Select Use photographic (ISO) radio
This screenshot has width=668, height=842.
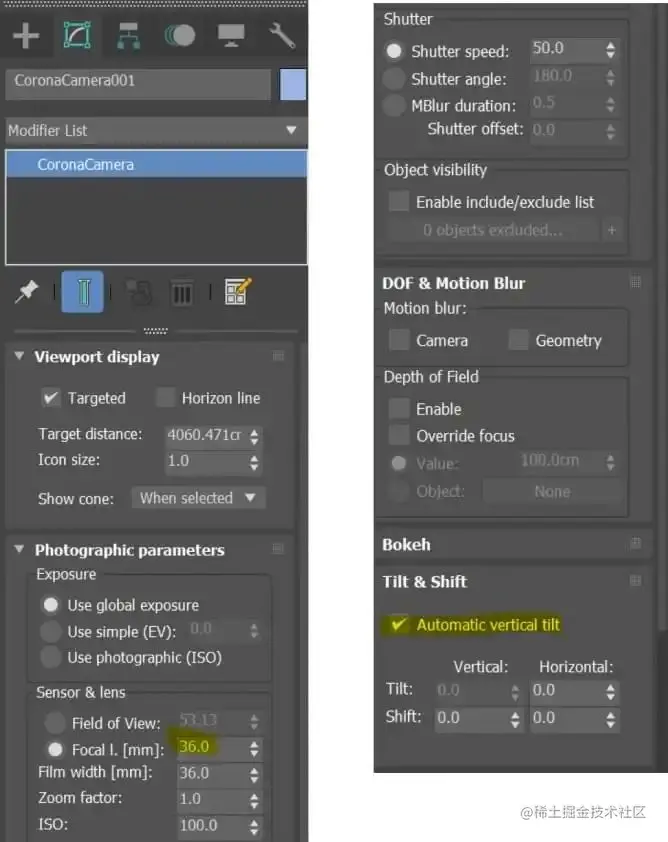click(51, 657)
